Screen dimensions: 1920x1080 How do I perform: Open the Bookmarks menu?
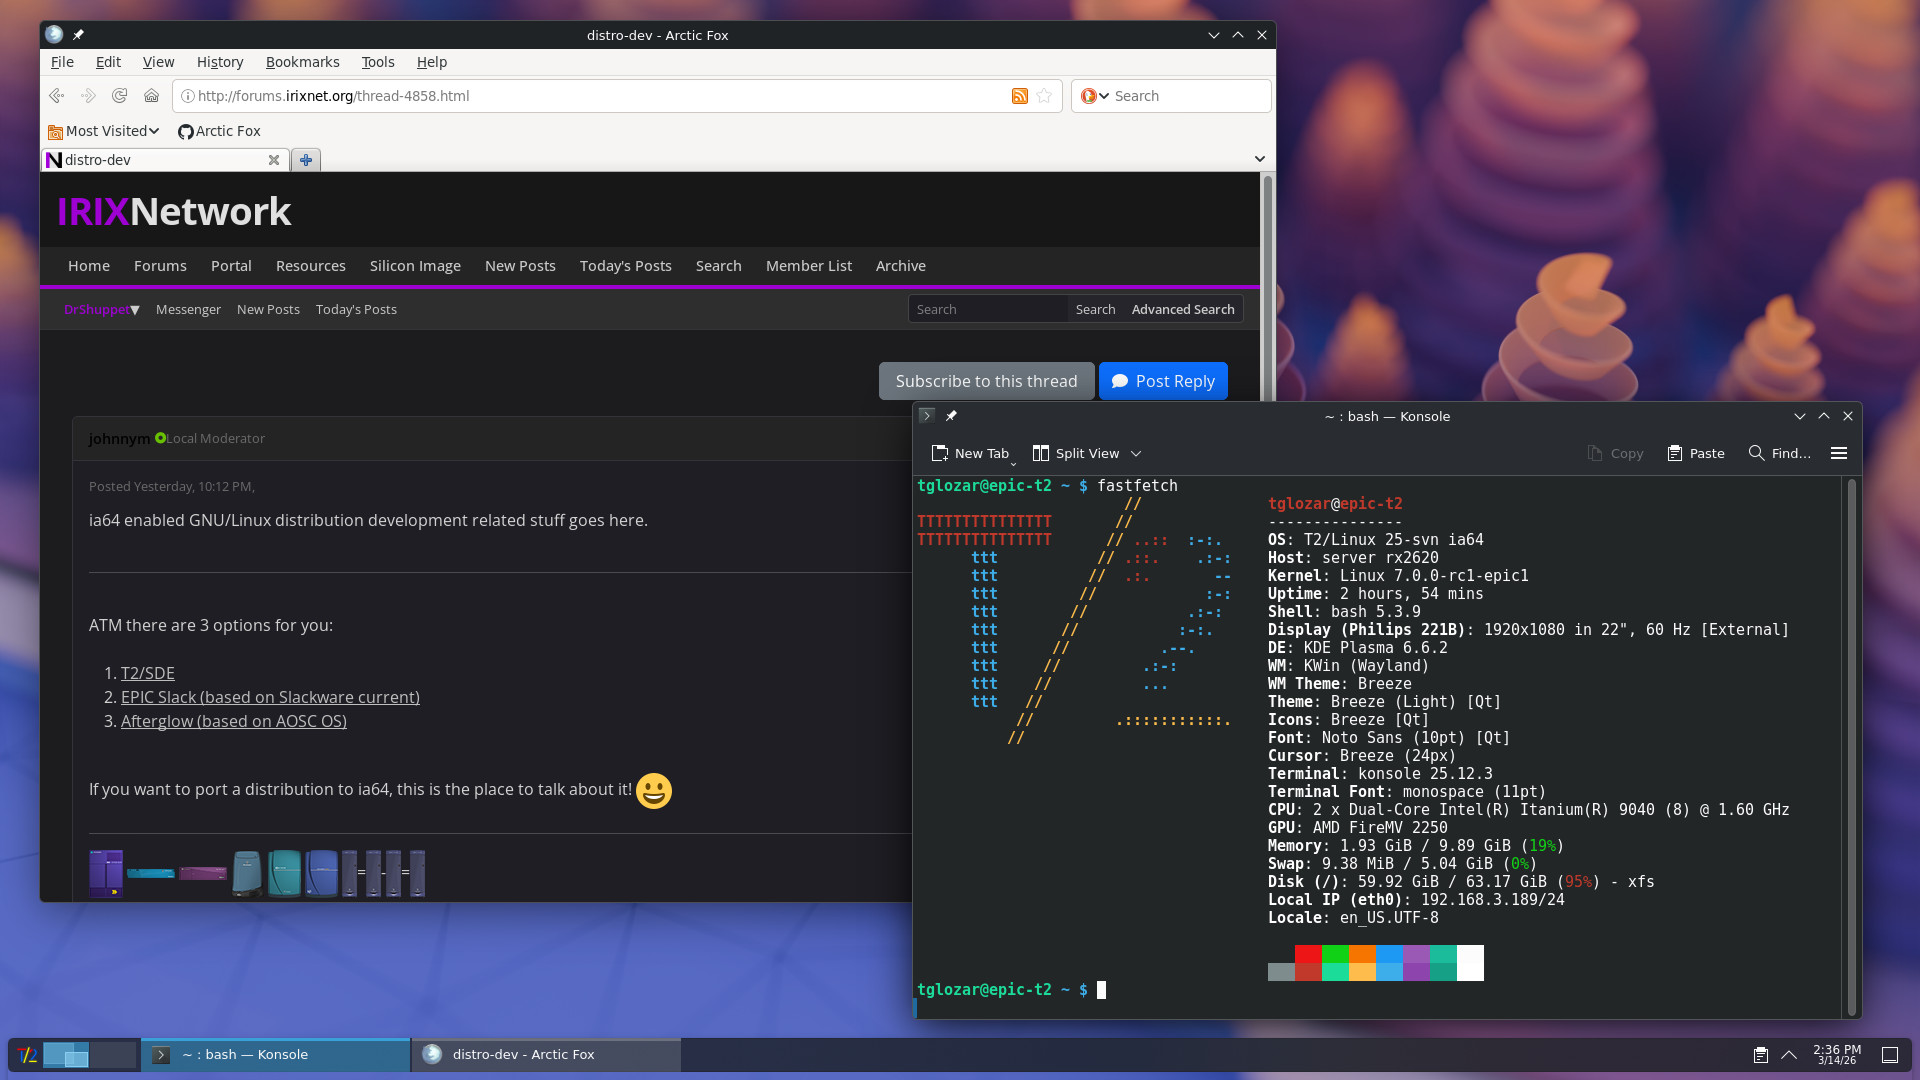(x=302, y=62)
